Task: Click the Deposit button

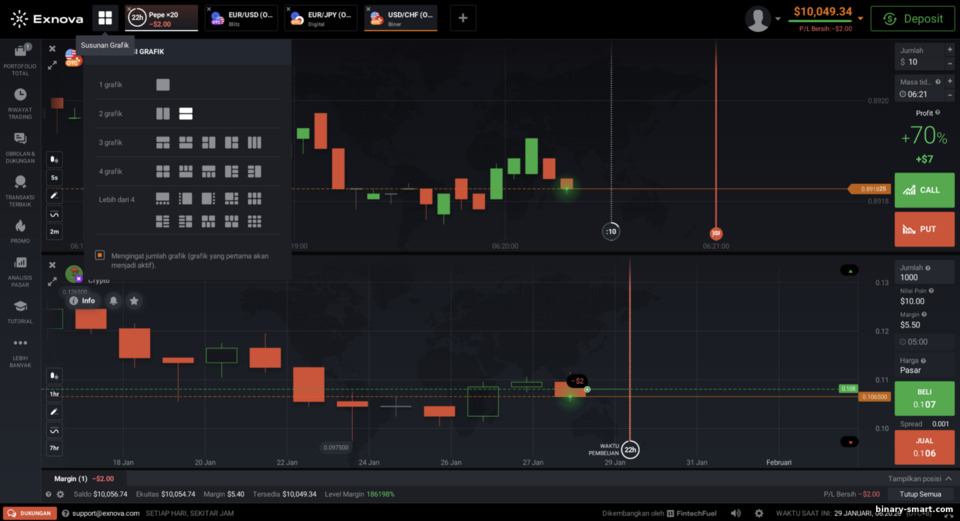Action: coord(912,19)
